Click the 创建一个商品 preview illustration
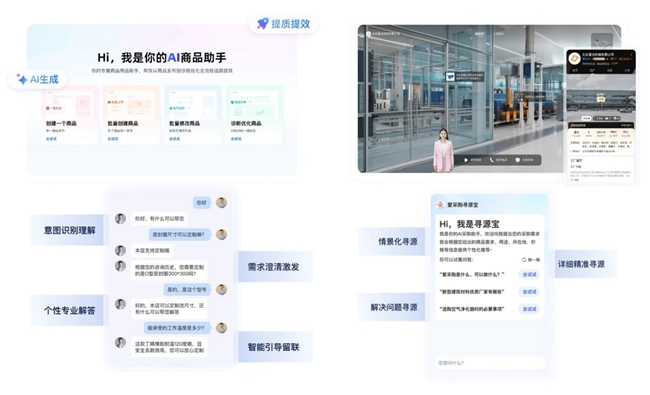This screenshot has height=395, width=650. pos(69,102)
